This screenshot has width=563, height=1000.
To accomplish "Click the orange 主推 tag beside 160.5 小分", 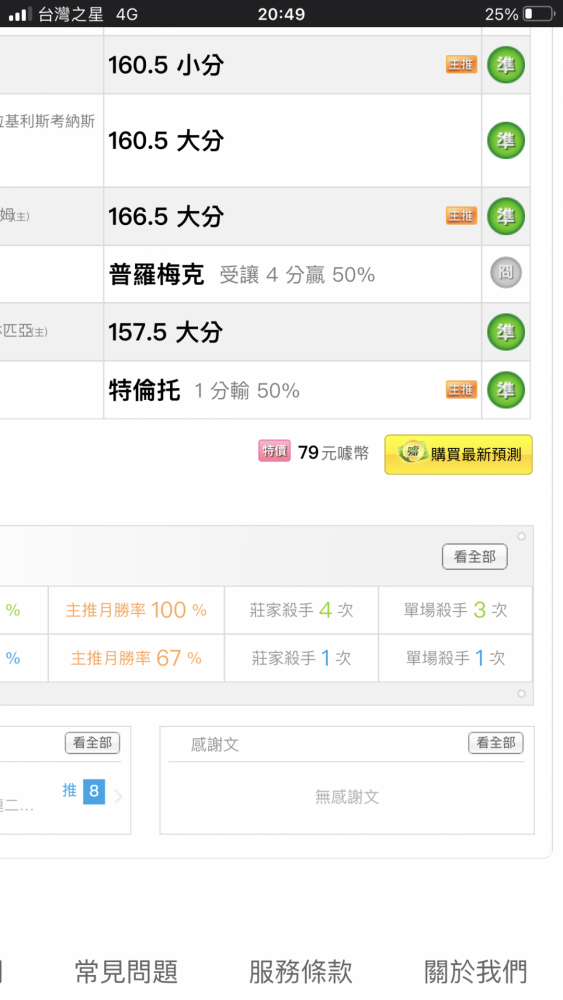I will pyautogui.click(x=461, y=64).
